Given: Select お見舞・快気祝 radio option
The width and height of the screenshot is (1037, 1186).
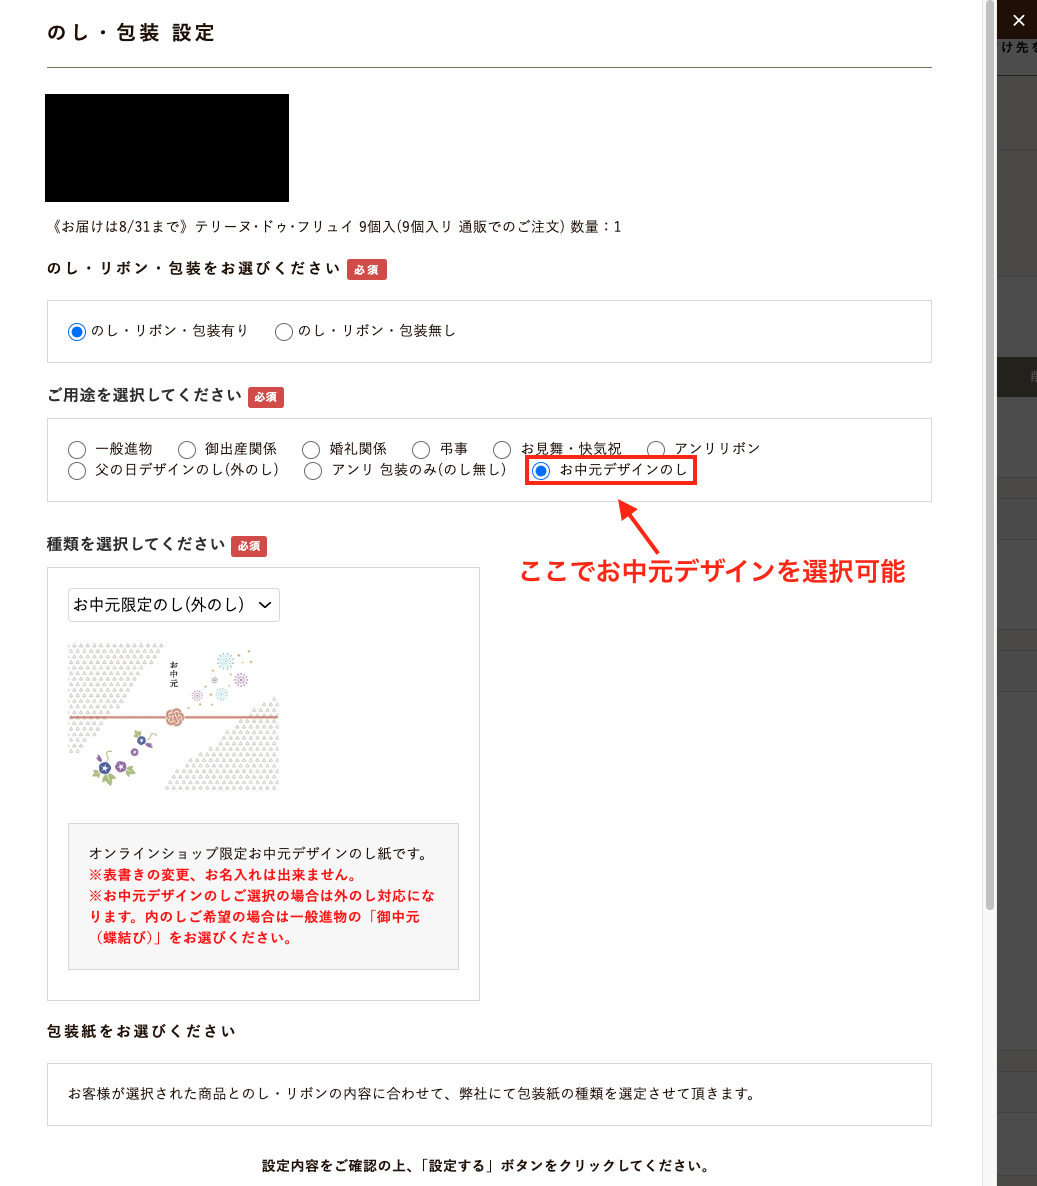Looking at the screenshot, I should (501, 450).
